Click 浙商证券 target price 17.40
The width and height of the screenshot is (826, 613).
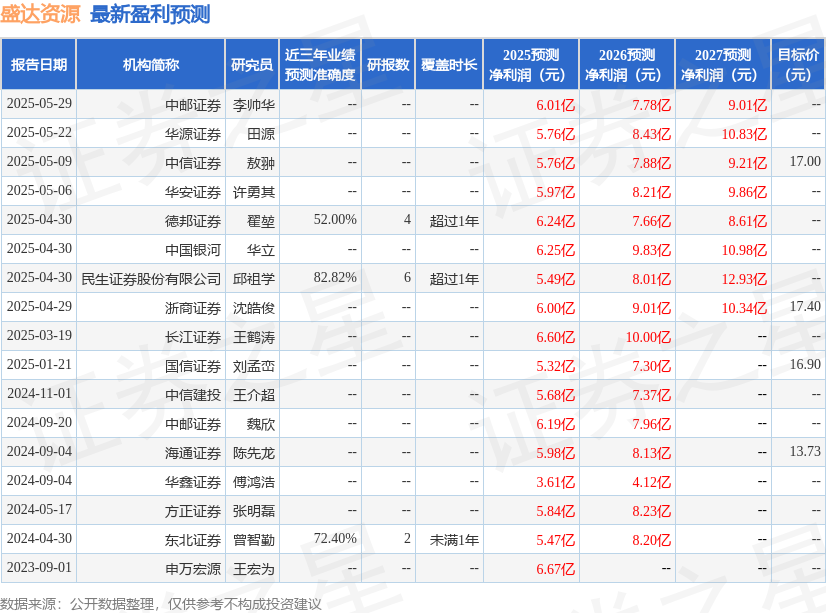tap(805, 306)
